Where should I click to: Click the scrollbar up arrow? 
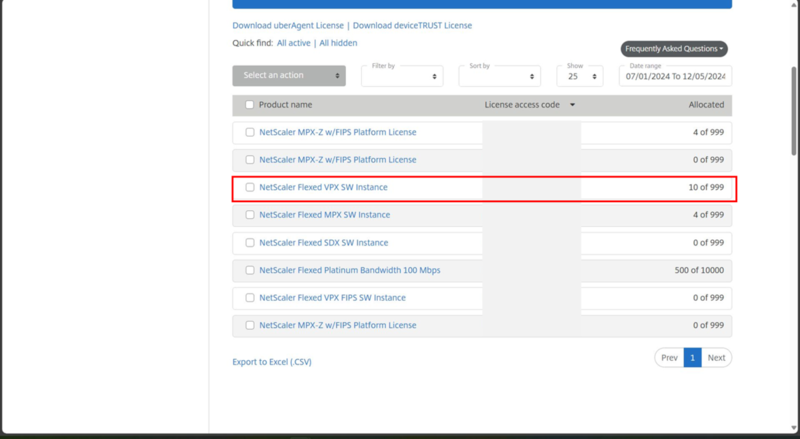794,4
